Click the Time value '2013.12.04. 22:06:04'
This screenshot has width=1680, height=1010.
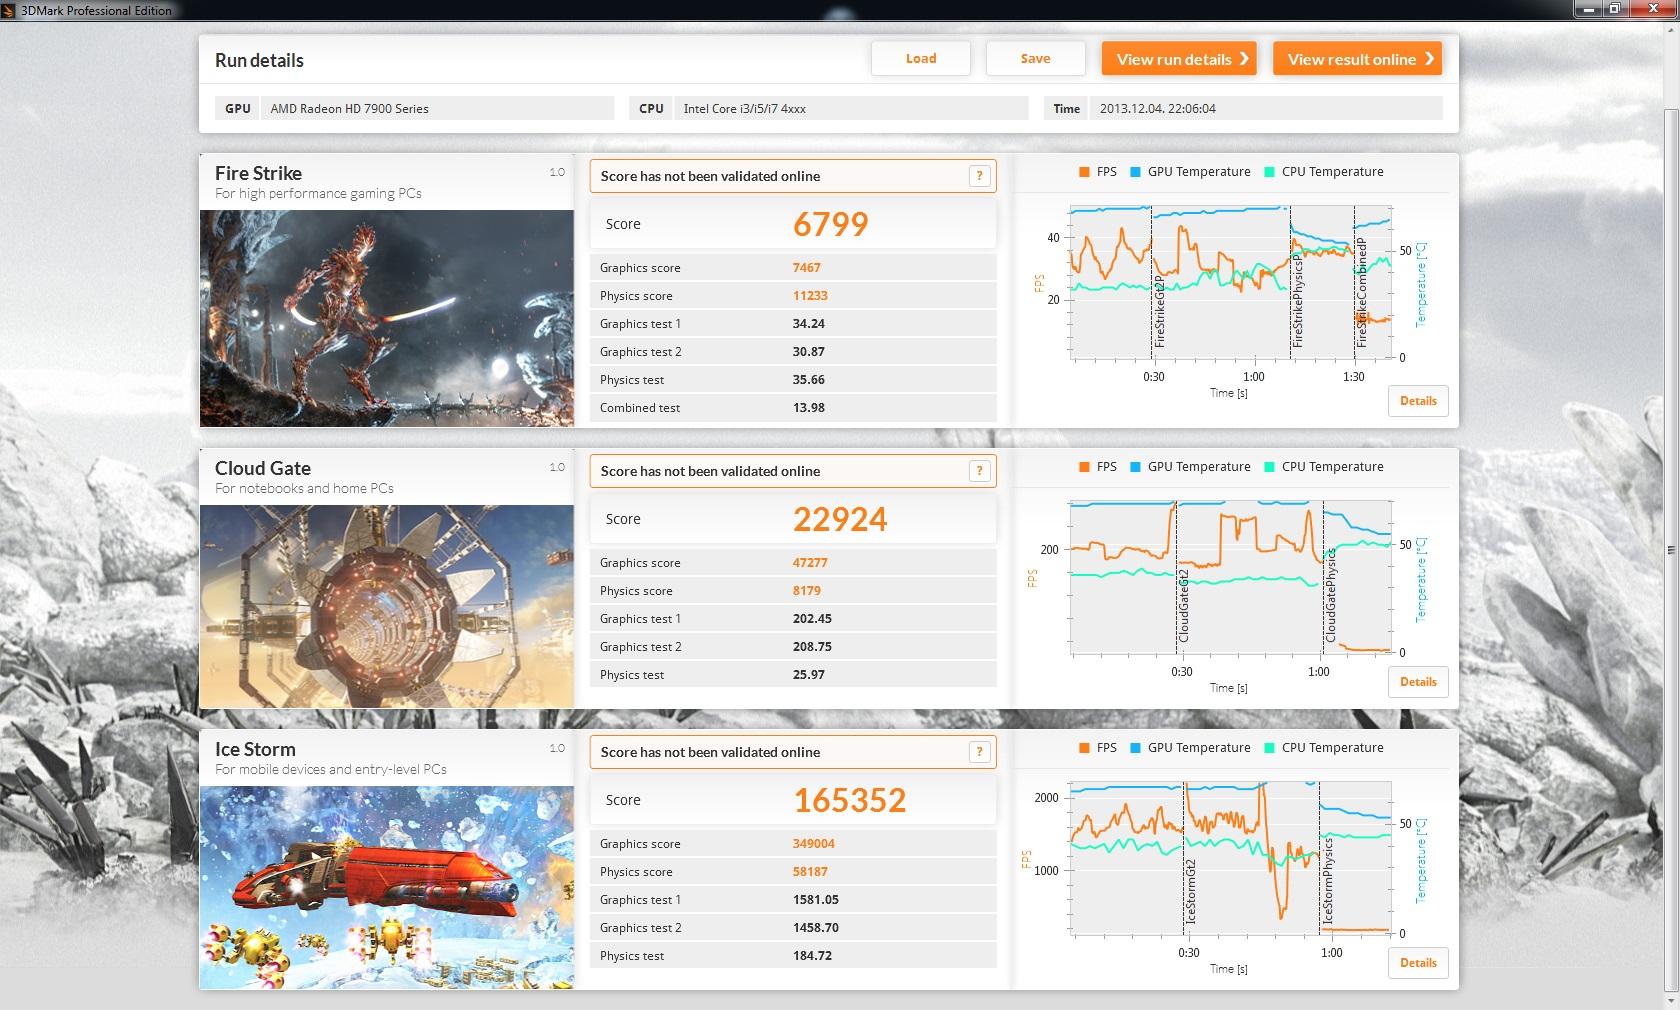[x=1158, y=108]
